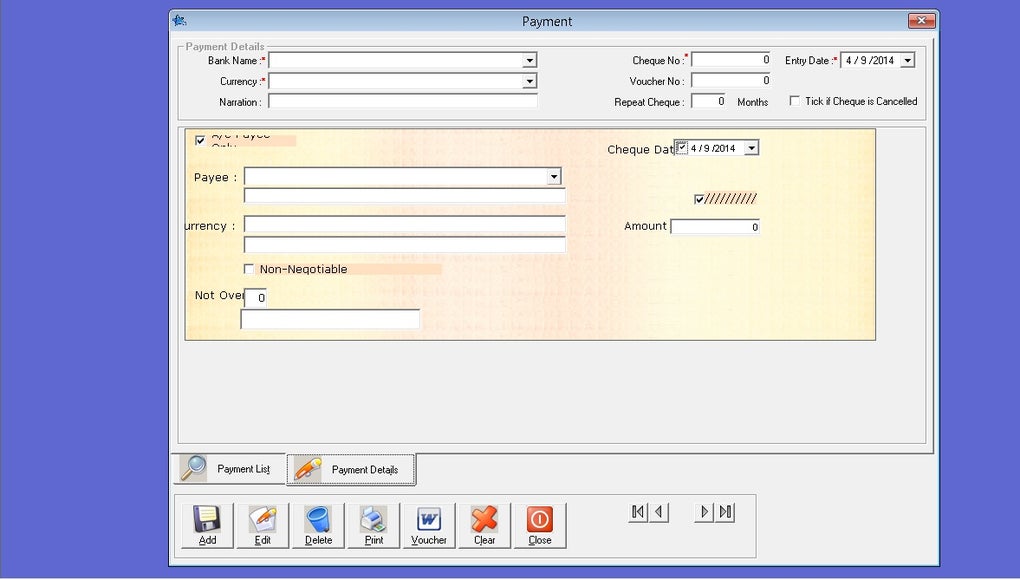Image resolution: width=1020 pixels, height=580 pixels.
Task: Jump to first record navigation arrow
Action: coord(638,512)
